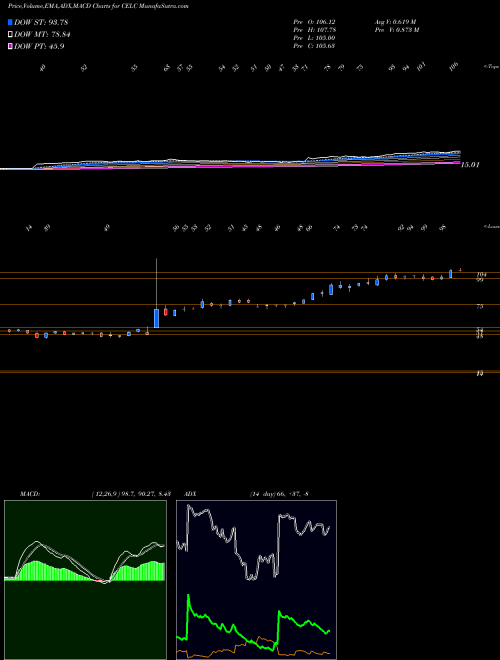500x660 pixels.
Task: Click the white DOW MT legend swatch
Action: (11, 35)
